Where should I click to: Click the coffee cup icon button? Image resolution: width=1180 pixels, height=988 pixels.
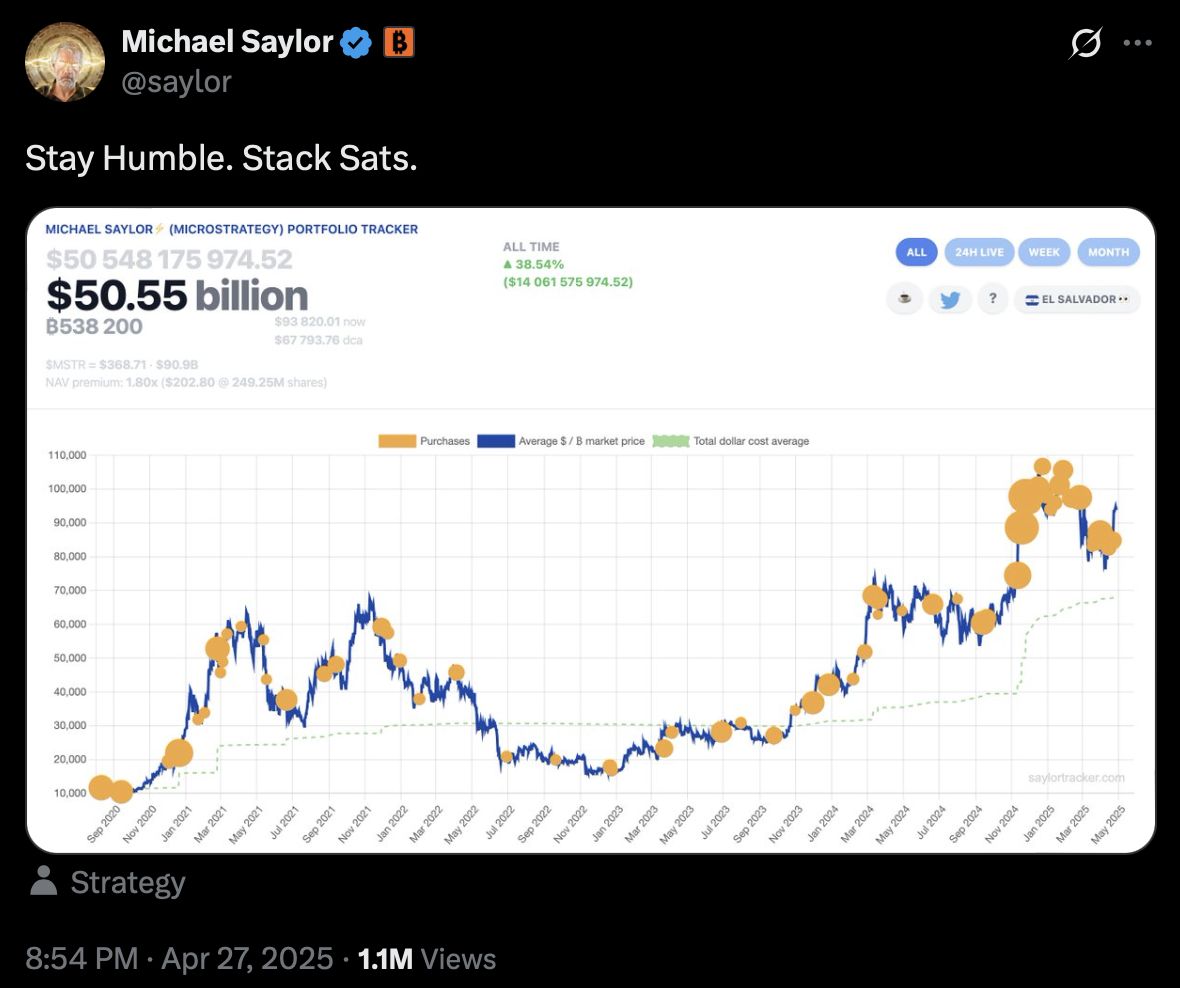tap(905, 299)
